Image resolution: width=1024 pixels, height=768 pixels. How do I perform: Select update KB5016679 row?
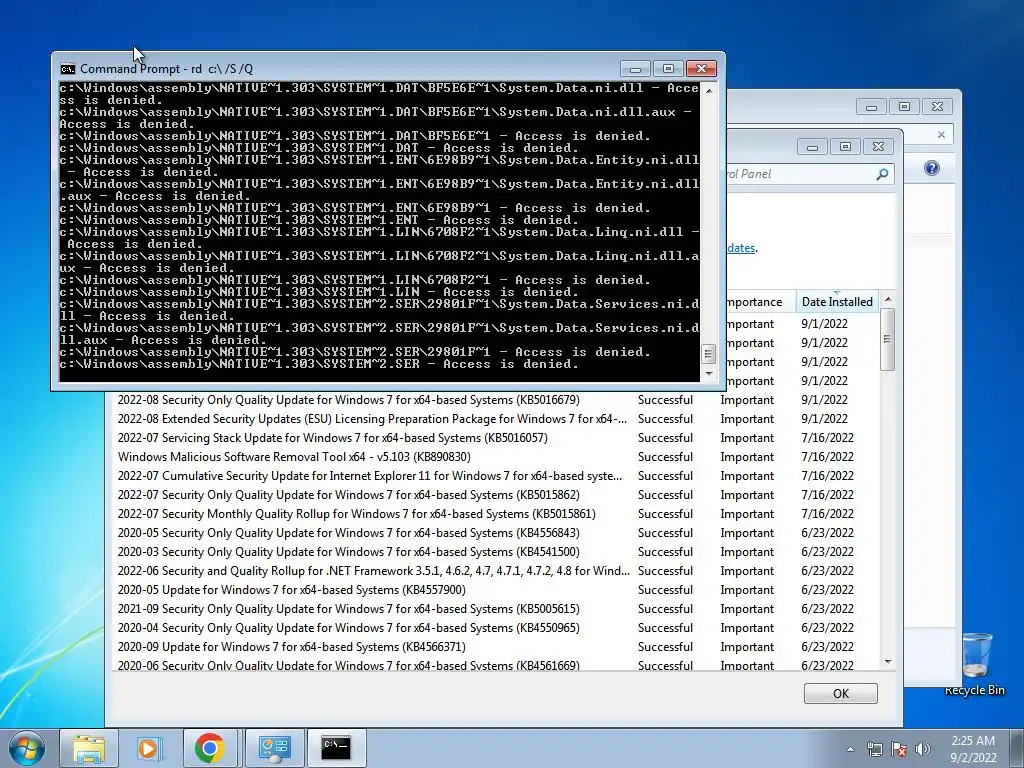[x=494, y=400]
